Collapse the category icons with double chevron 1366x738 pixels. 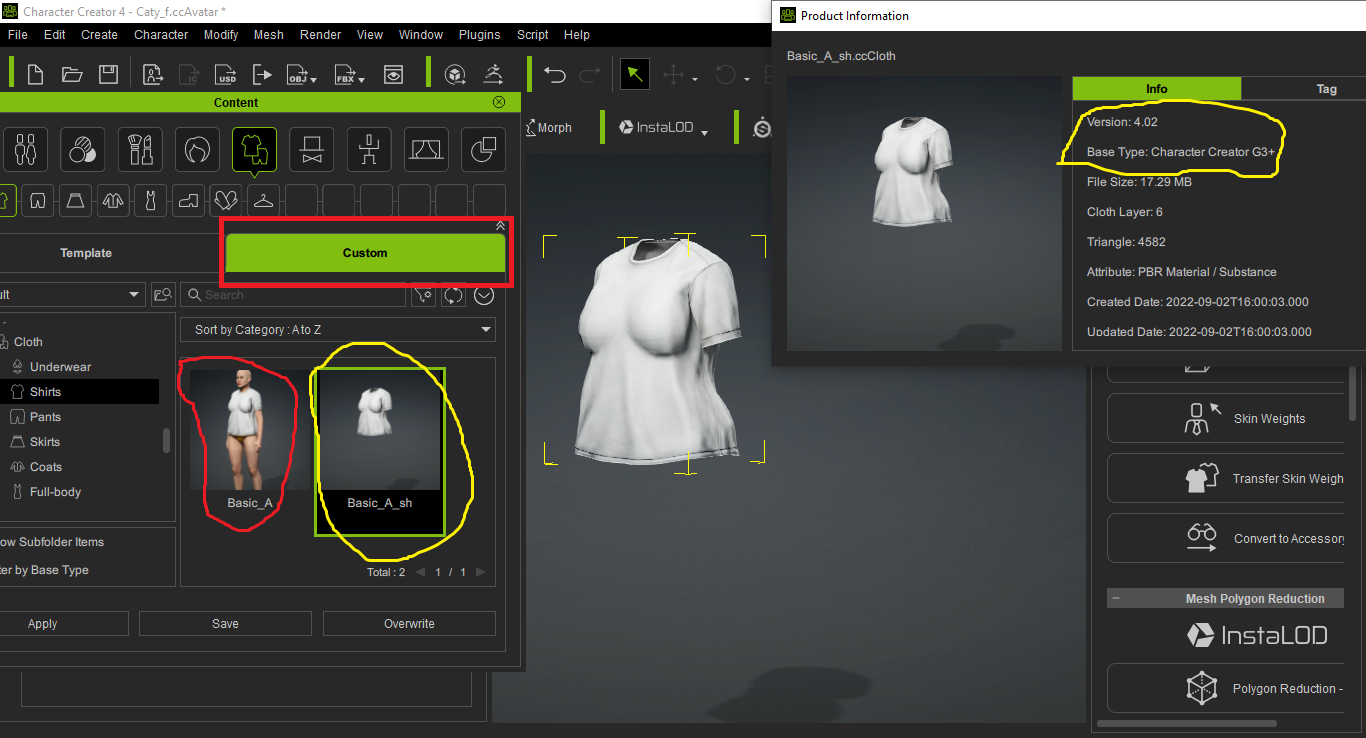pyautogui.click(x=500, y=226)
